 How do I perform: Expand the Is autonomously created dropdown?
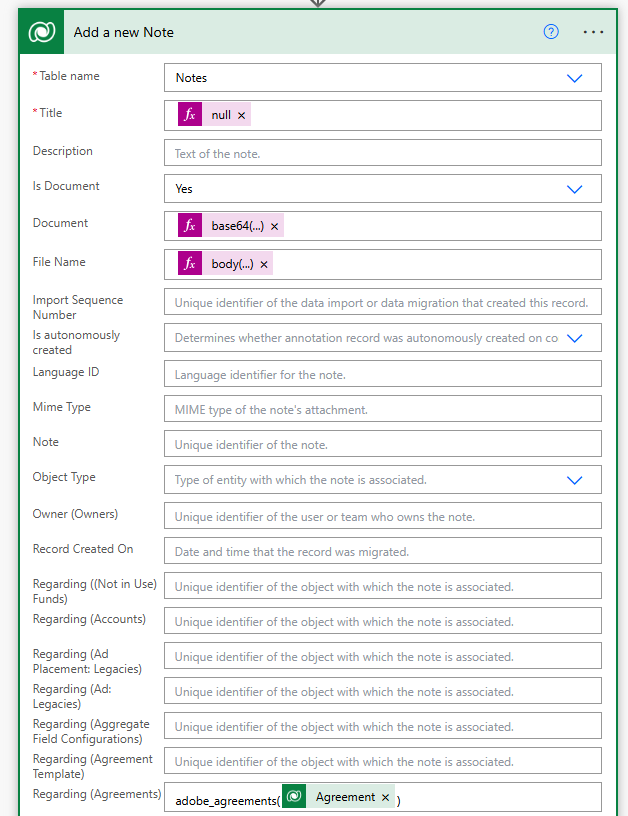pyautogui.click(x=574, y=338)
